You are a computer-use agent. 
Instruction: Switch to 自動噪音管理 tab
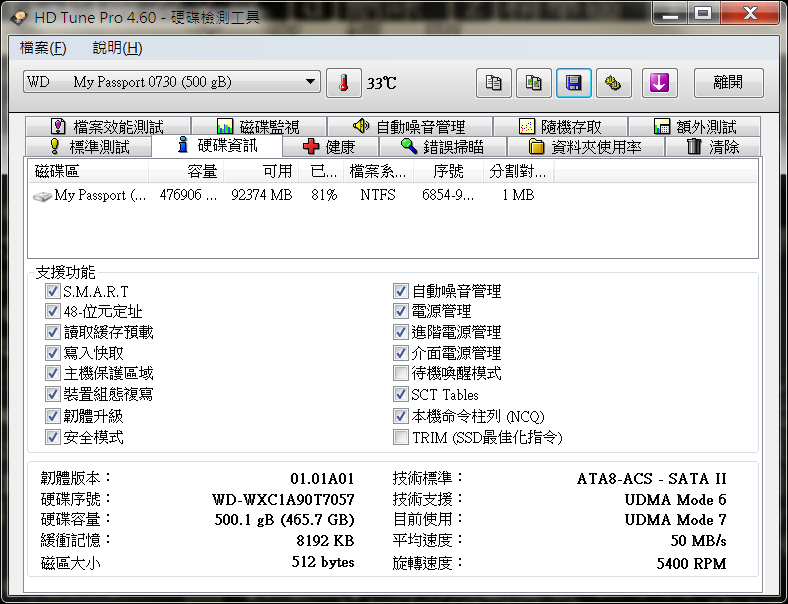[x=410, y=127]
